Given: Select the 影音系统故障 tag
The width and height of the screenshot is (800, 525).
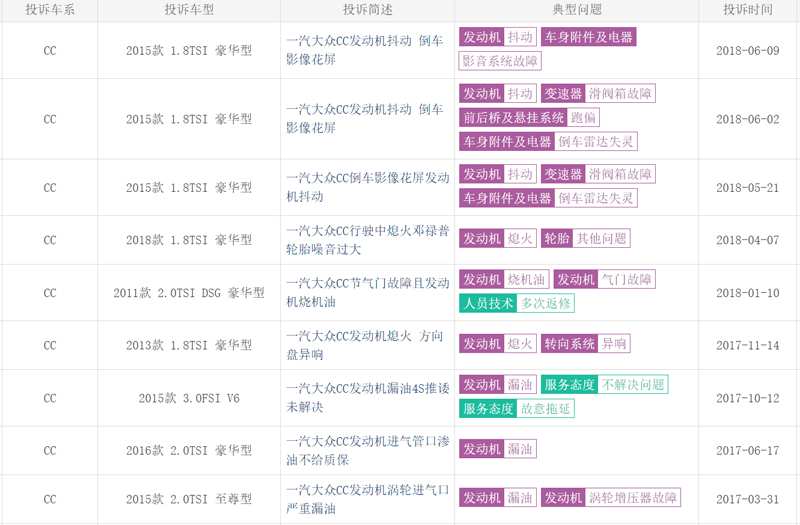Looking at the screenshot, I should 500,61.
